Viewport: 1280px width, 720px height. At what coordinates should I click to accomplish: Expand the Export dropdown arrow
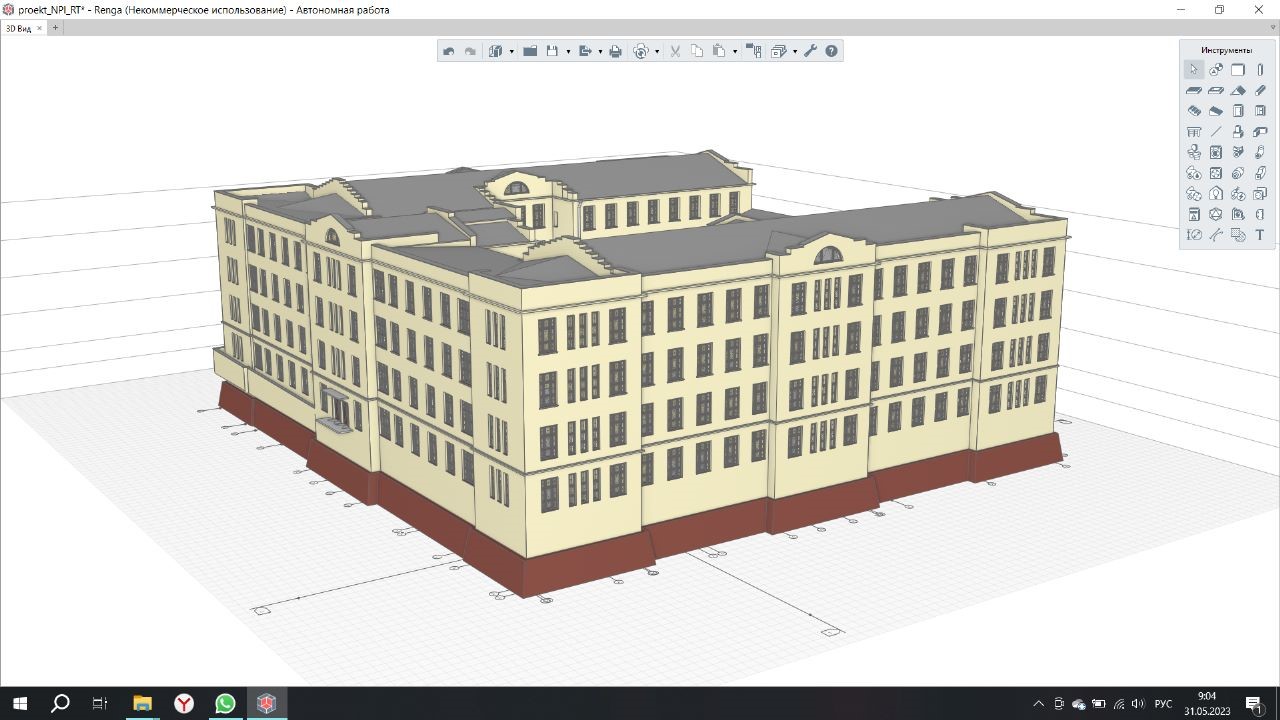click(600, 52)
